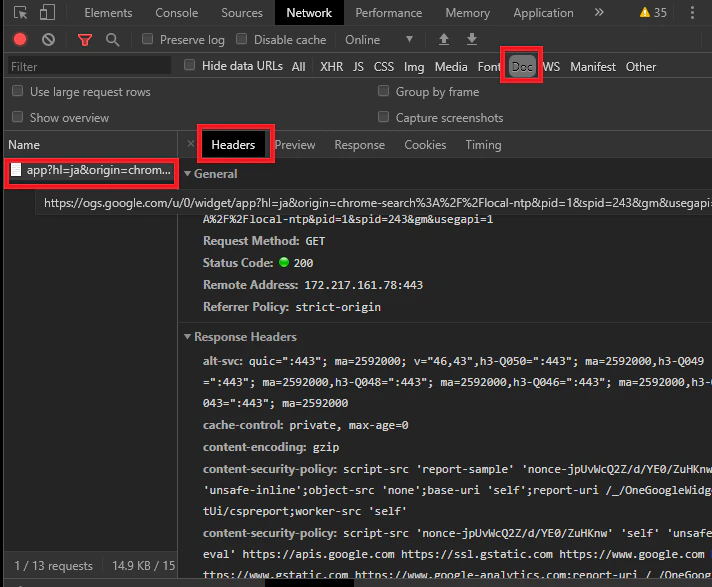Enable Use large request rows
This screenshot has width=712, height=587.
point(18,91)
